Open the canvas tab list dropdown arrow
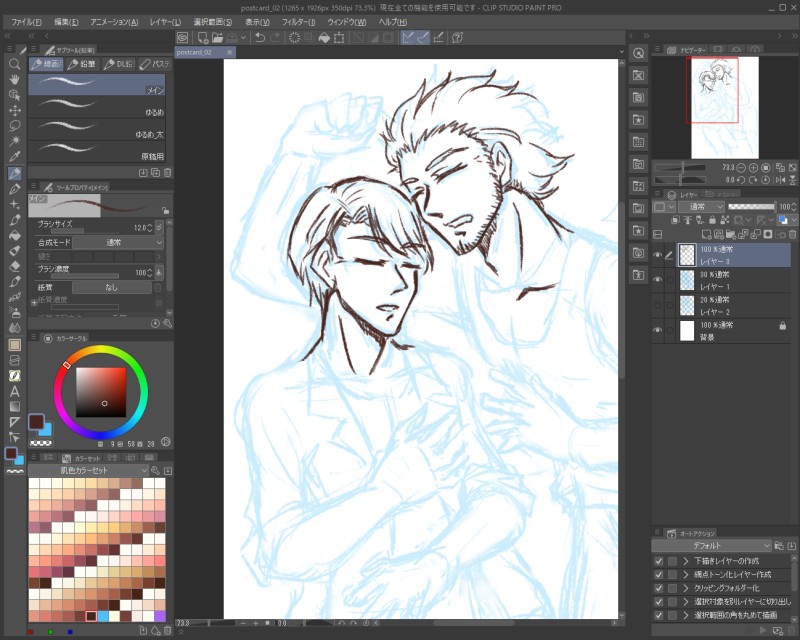 pos(621,52)
